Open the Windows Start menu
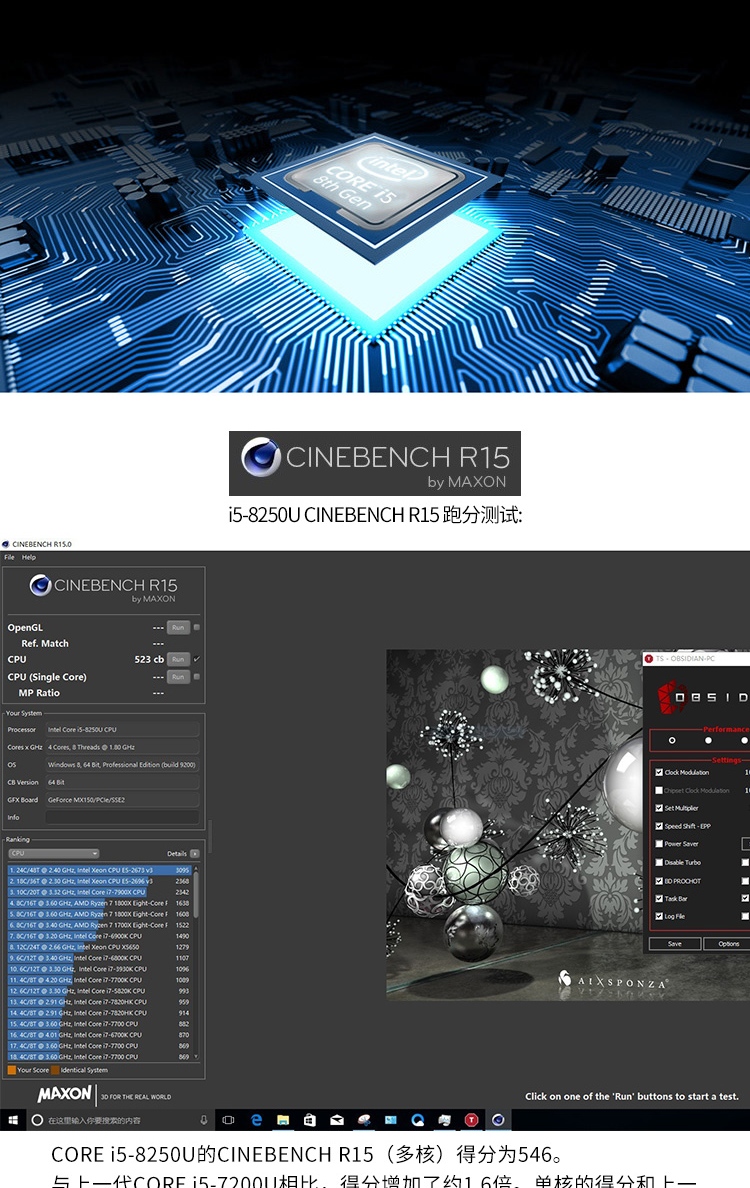Image resolution: width=750 pixels, height=1188 pixels. [12, 1120]
